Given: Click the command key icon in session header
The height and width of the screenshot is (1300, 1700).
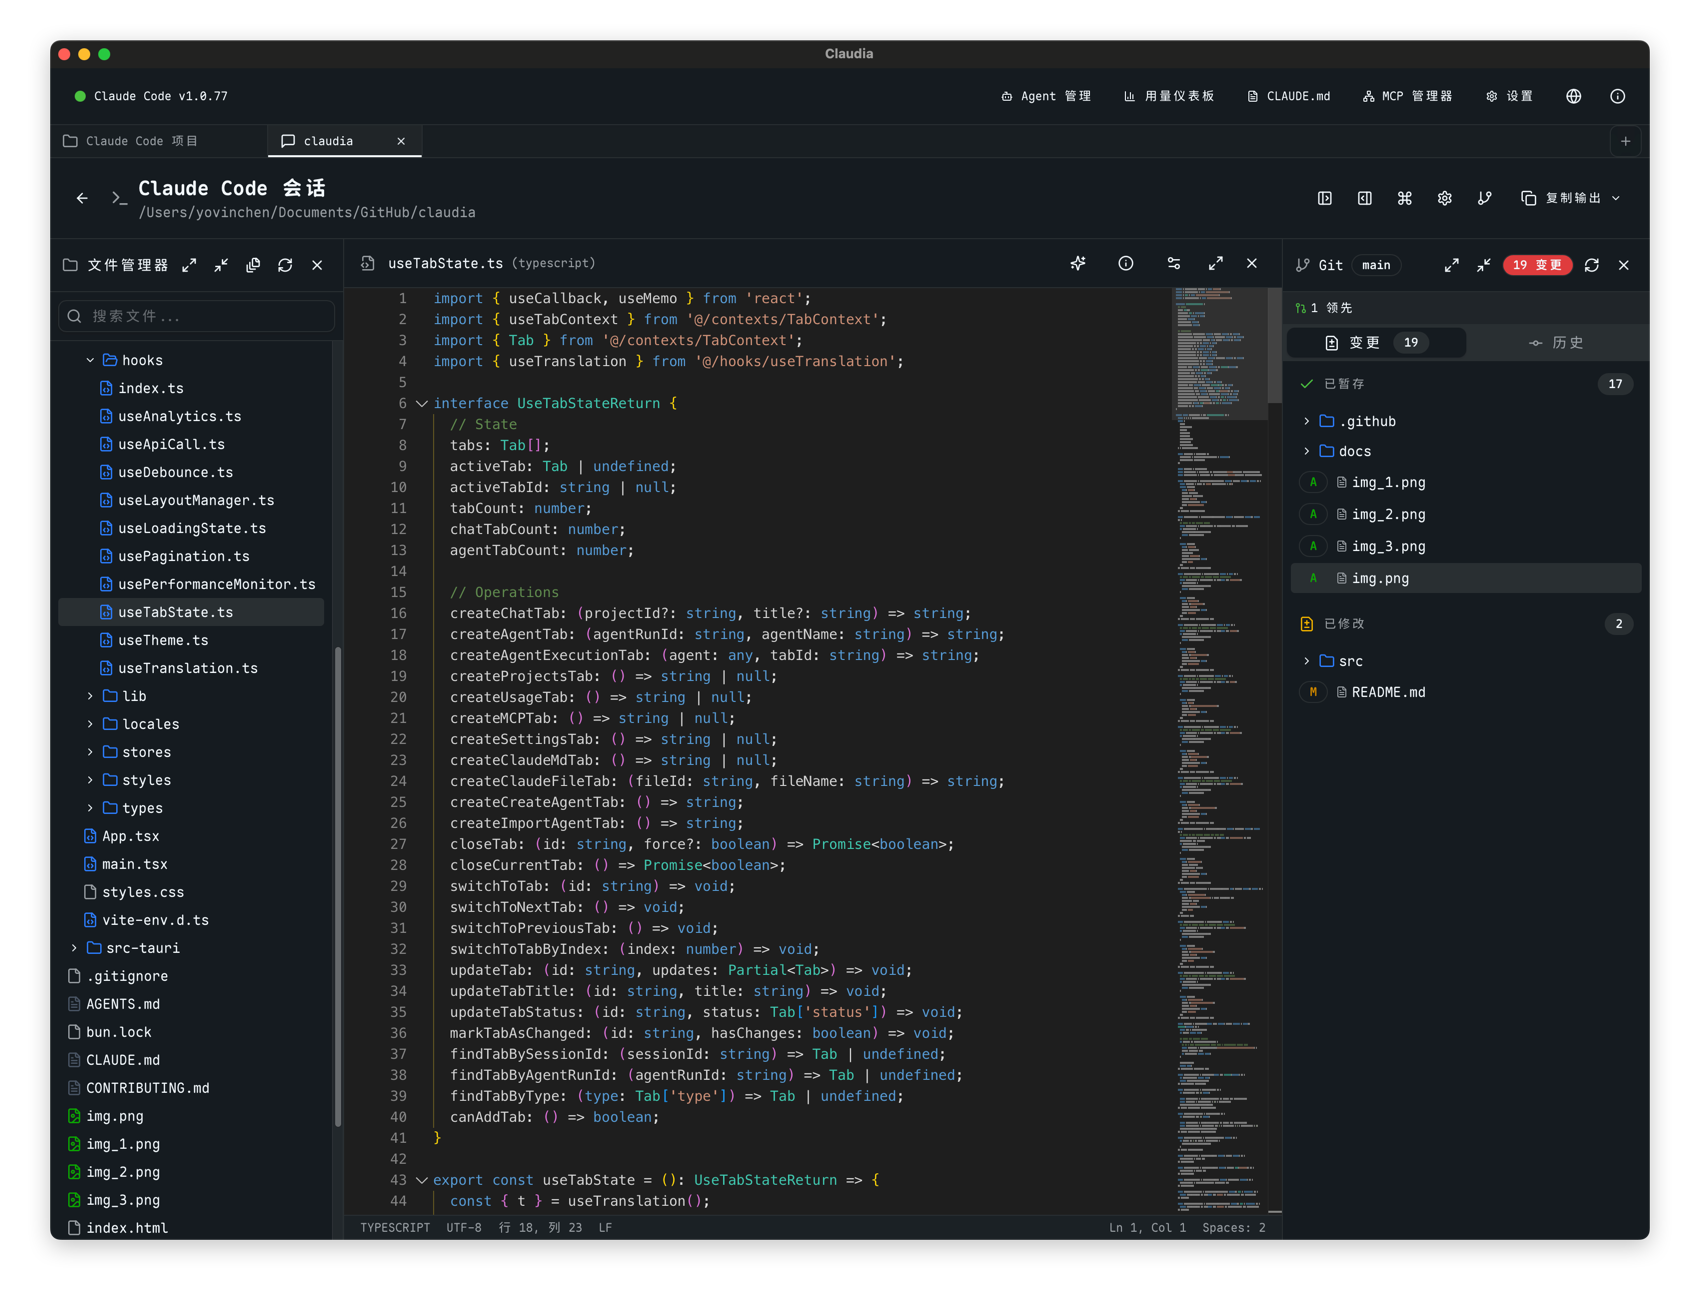Looking at the screenshot, I should coord(1405,198).
